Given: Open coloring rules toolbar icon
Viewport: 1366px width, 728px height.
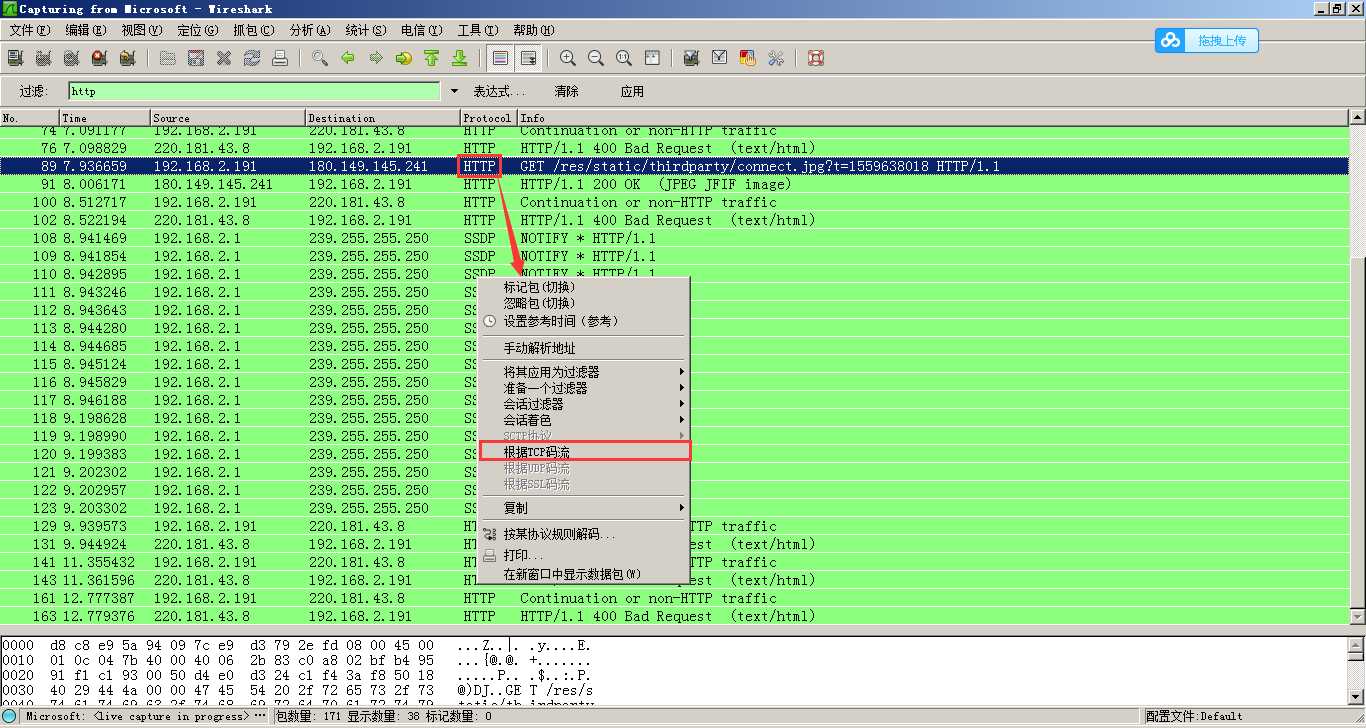Looking at the screenshot, I should 747,58.
